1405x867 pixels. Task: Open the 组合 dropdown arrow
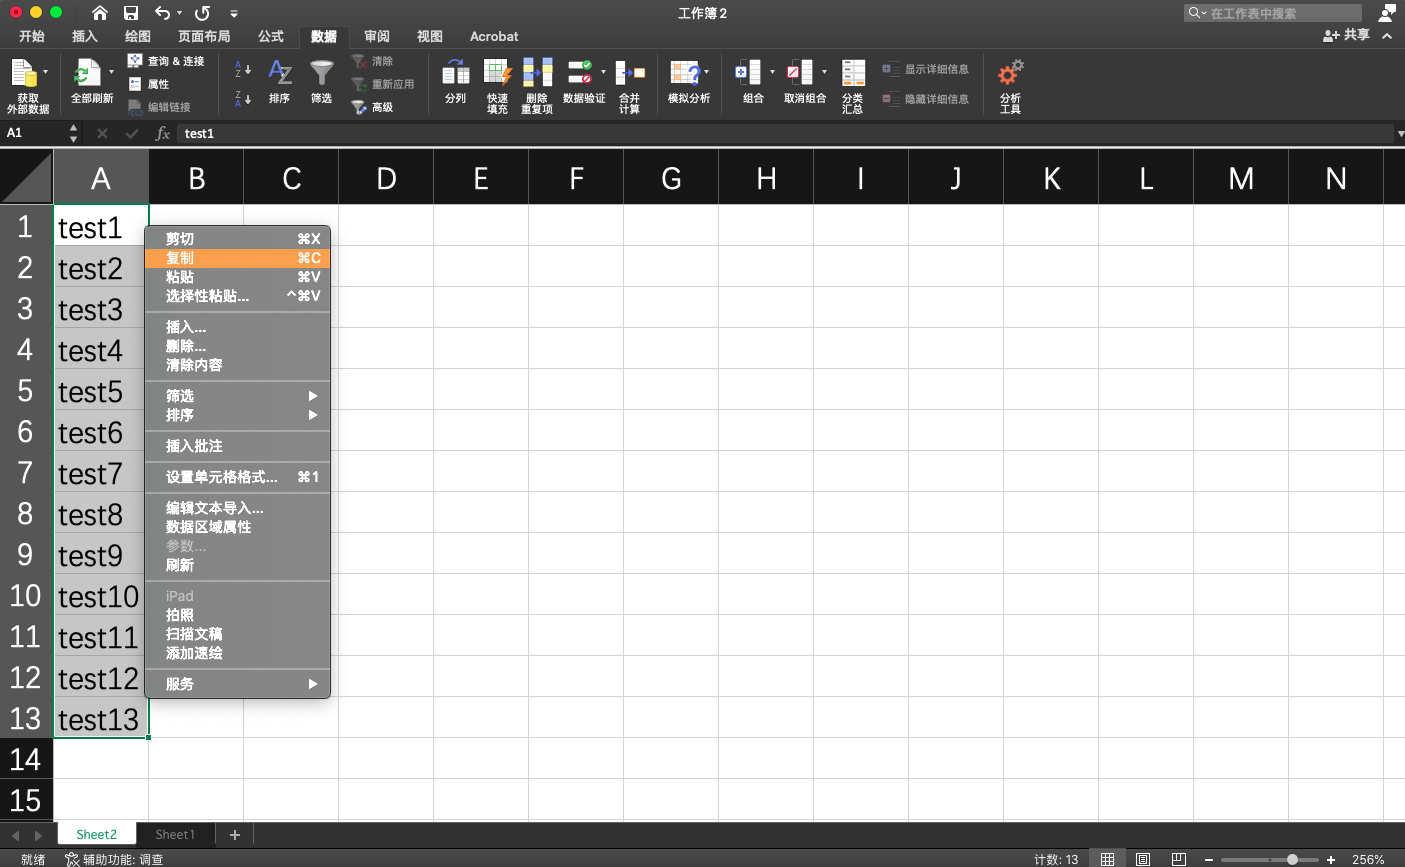click(x=771, y=71)
